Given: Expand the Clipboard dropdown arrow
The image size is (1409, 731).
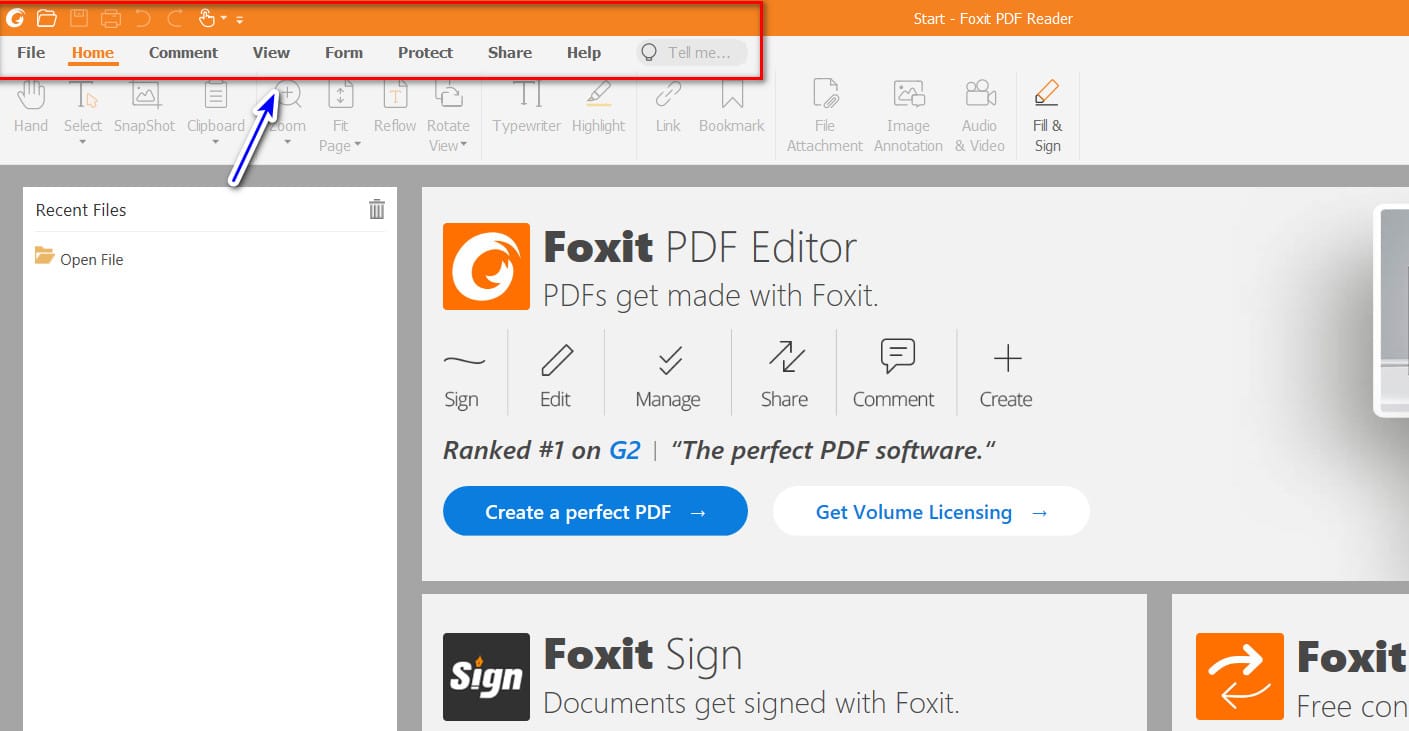Looking at the screenshot, I should [216, 143].
